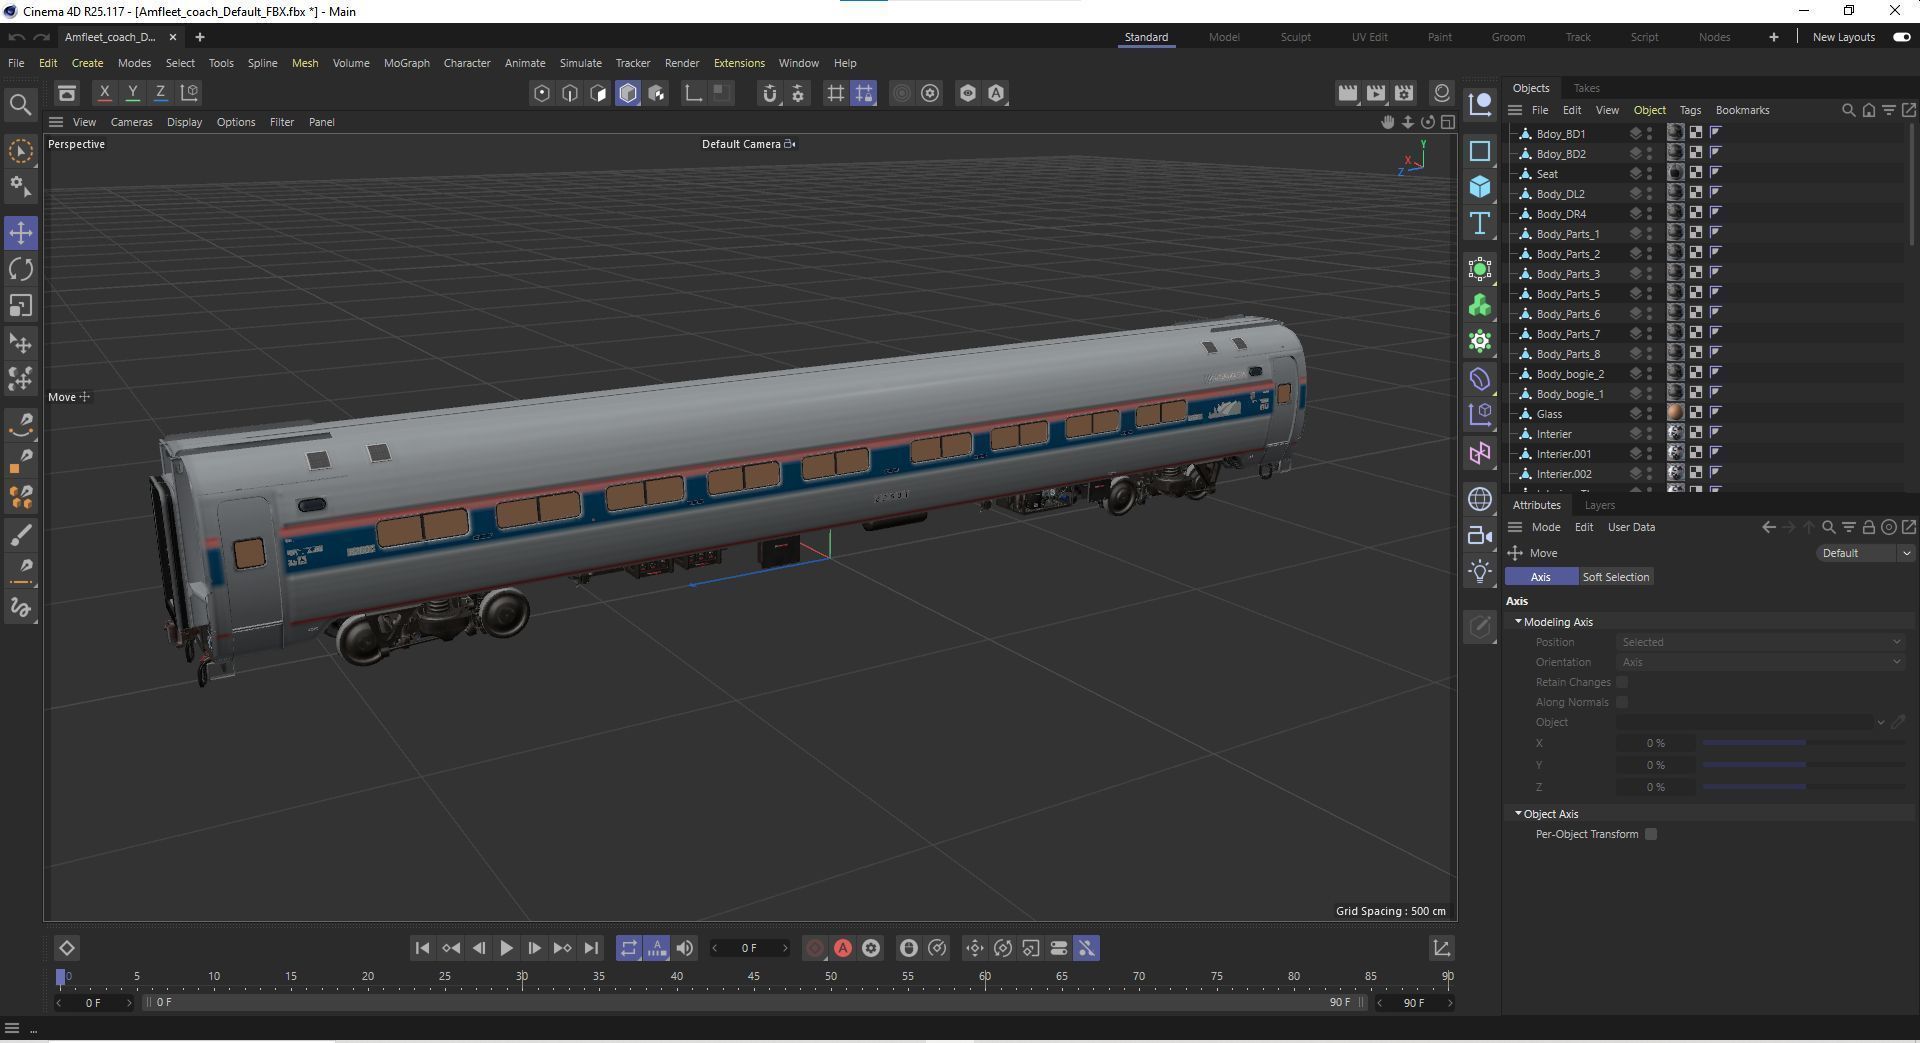The height and width of the screenshot is (1043, 1920).
Task: Toggle timeline sound speaker icon
Action: (685, 948)
